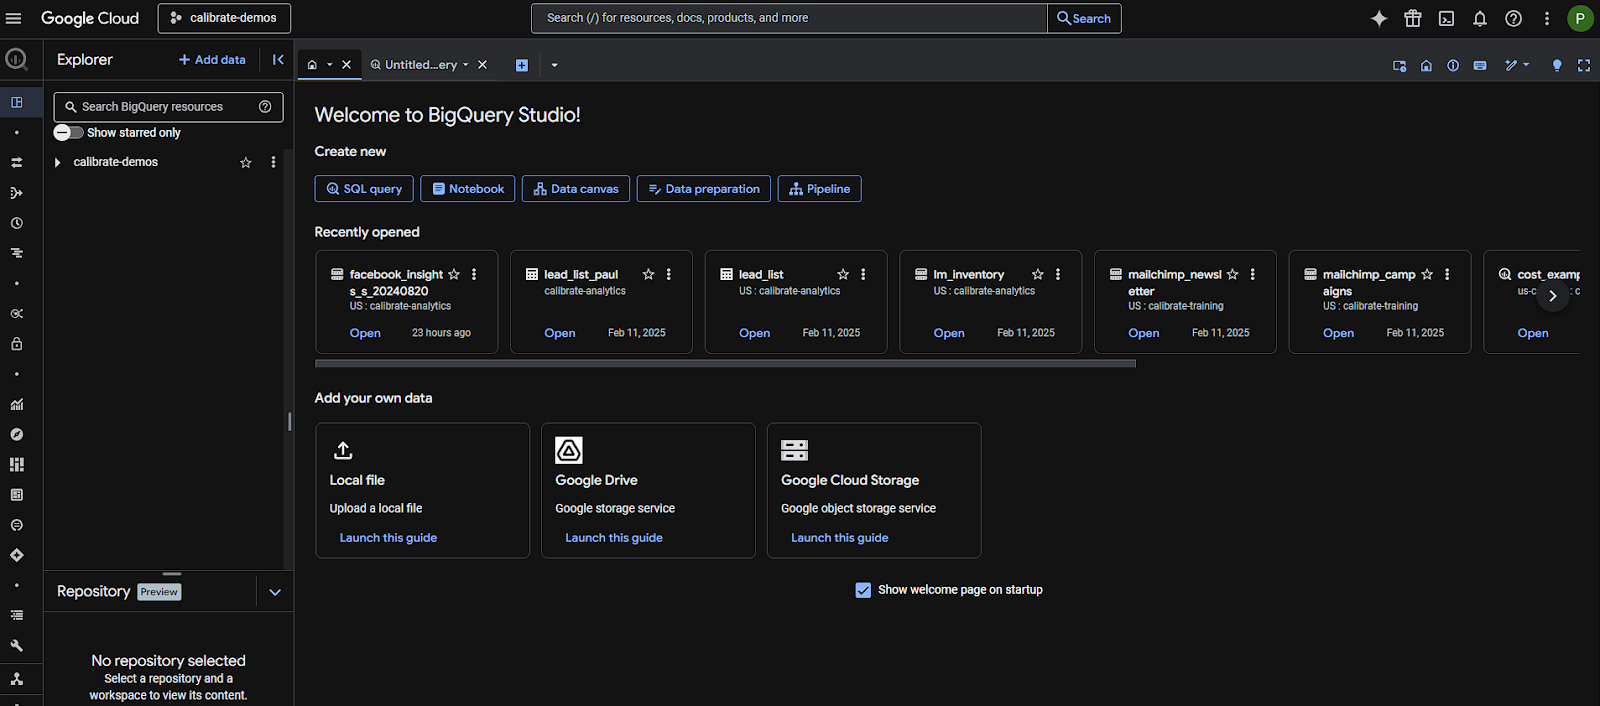The width and height of the screenshot is (1600, 706).
Task: Create a new Pipeline
Action: coord(820,189)
